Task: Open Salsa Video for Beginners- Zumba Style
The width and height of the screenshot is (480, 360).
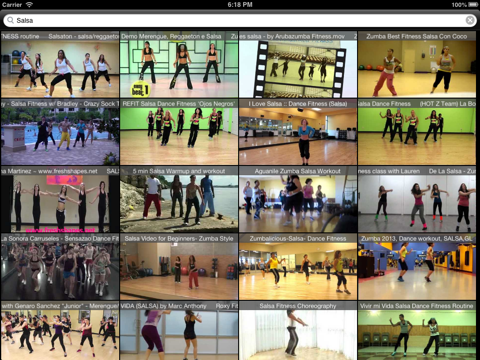Action: (x=179, y=267)
